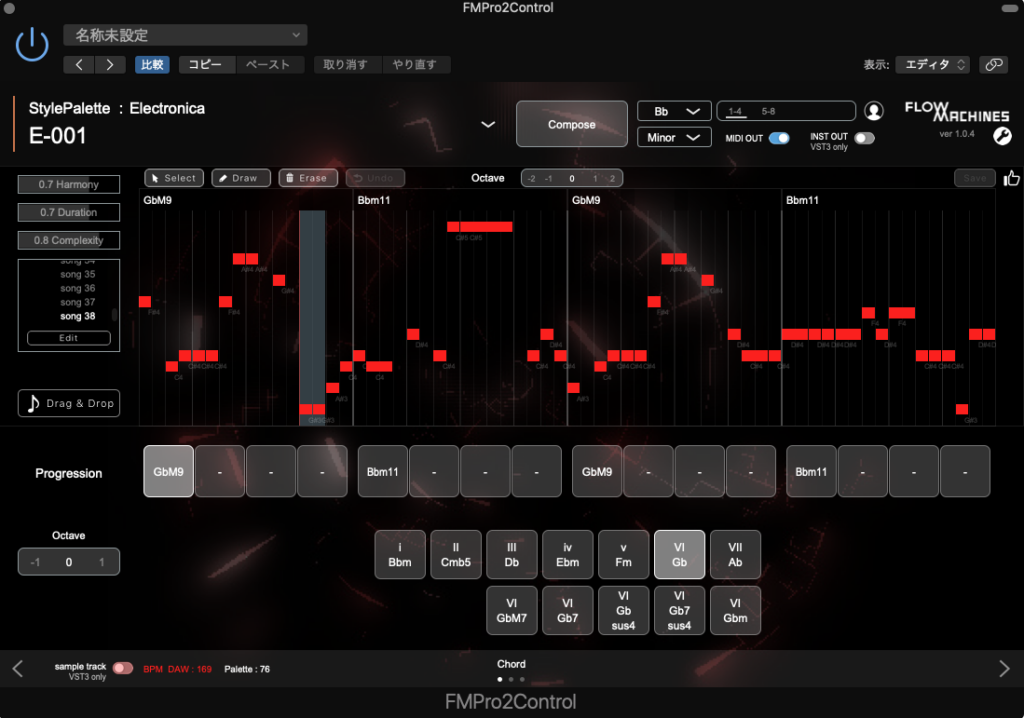Screen dimensions: 1024x718
Task: Choose the VI GbM7 chord variation
Action: click(511, 610)
